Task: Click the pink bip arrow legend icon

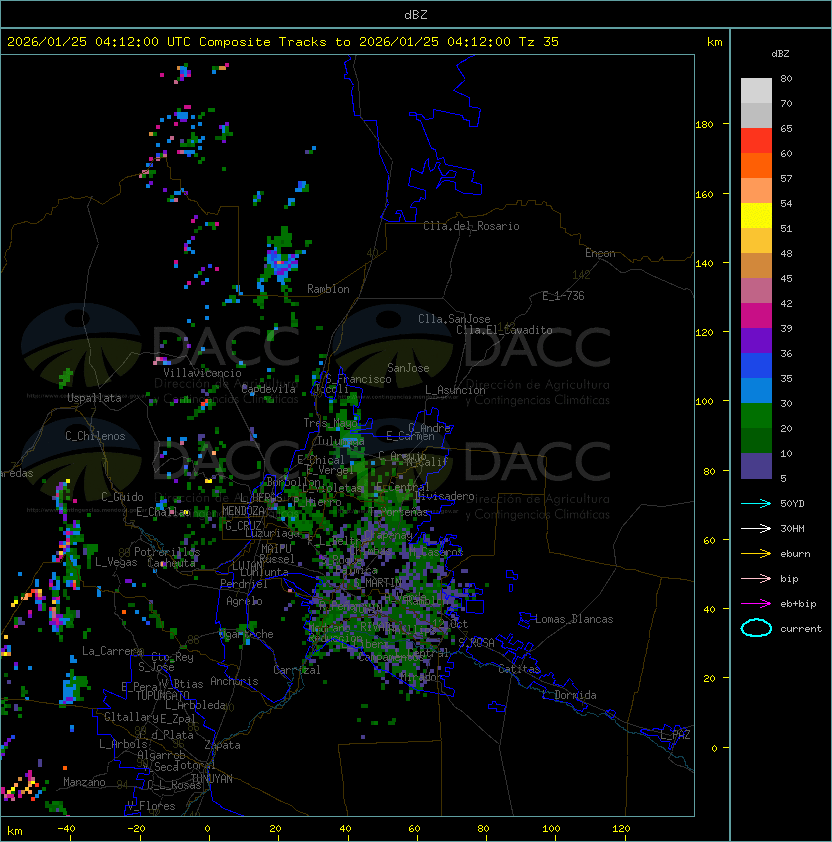Action: click(x=756, y=578)
